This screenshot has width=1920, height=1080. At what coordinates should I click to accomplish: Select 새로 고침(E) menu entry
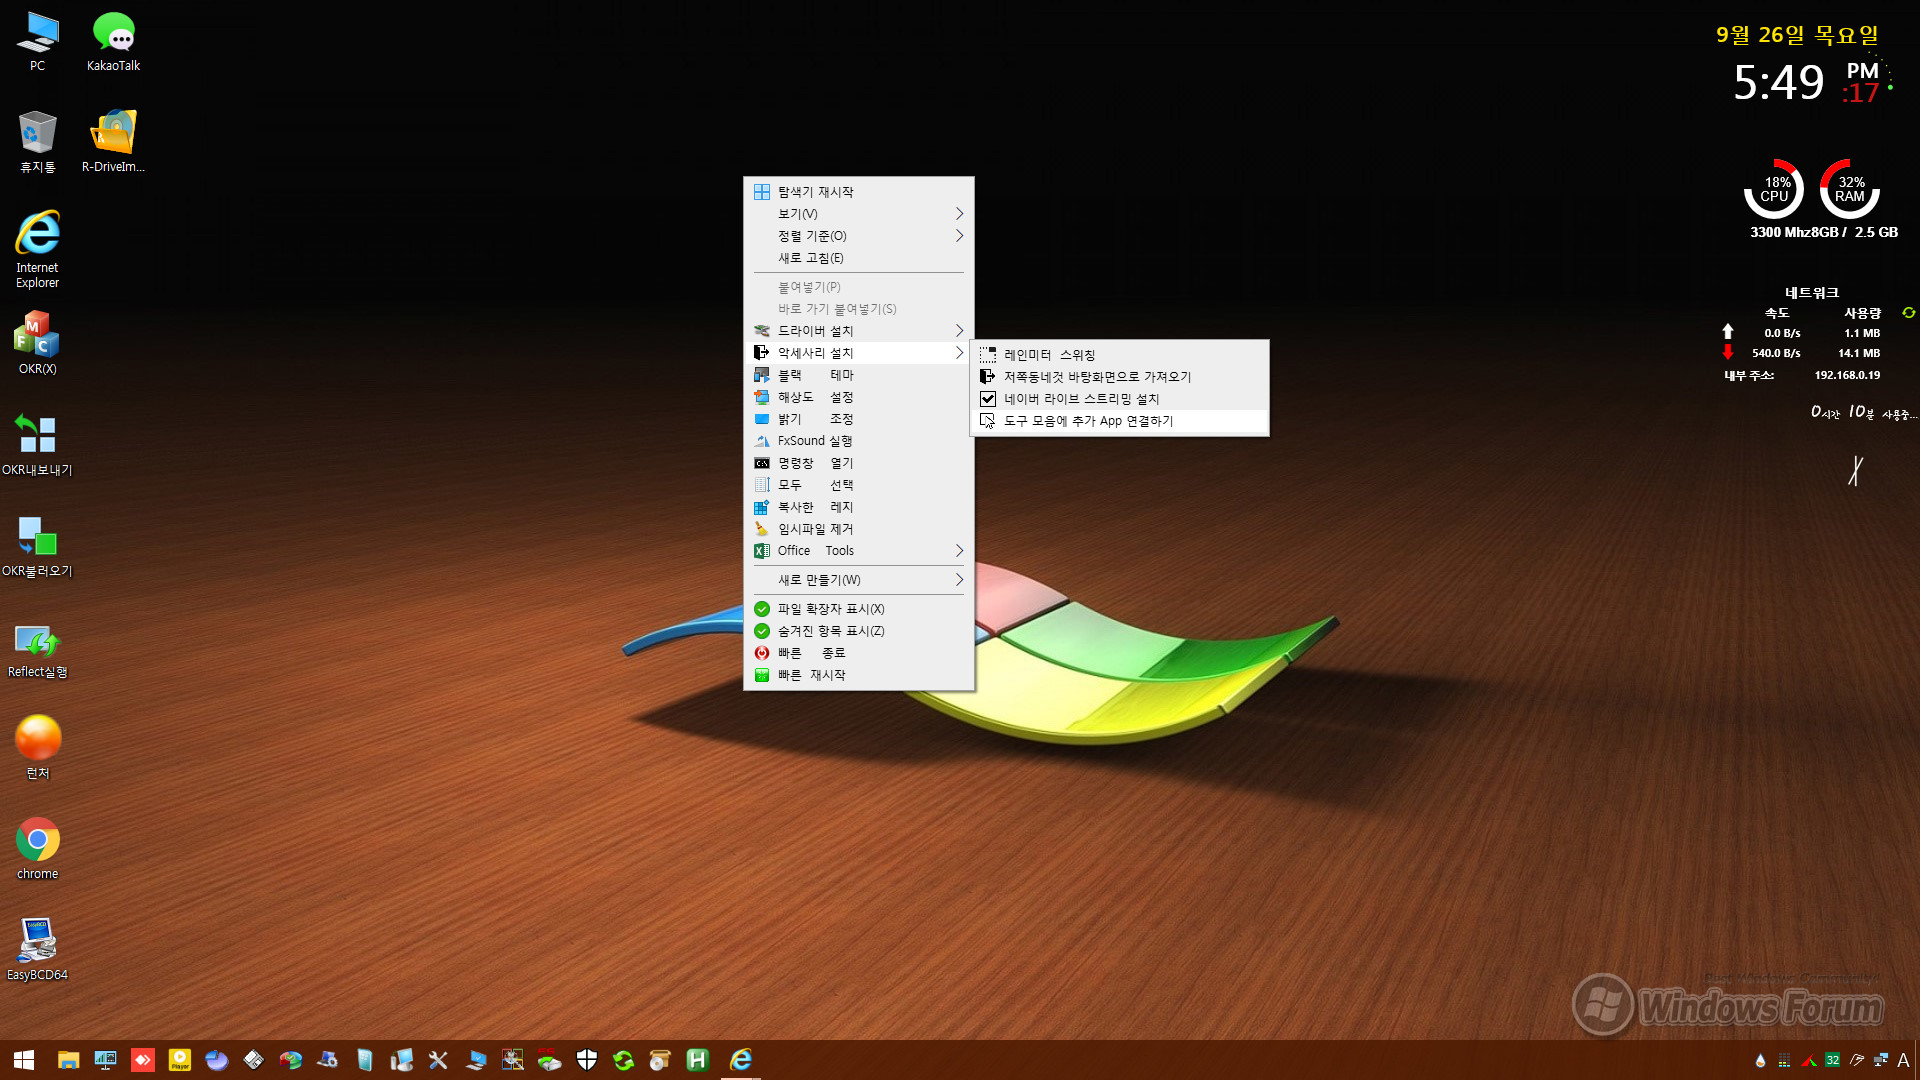click(859, 258)
